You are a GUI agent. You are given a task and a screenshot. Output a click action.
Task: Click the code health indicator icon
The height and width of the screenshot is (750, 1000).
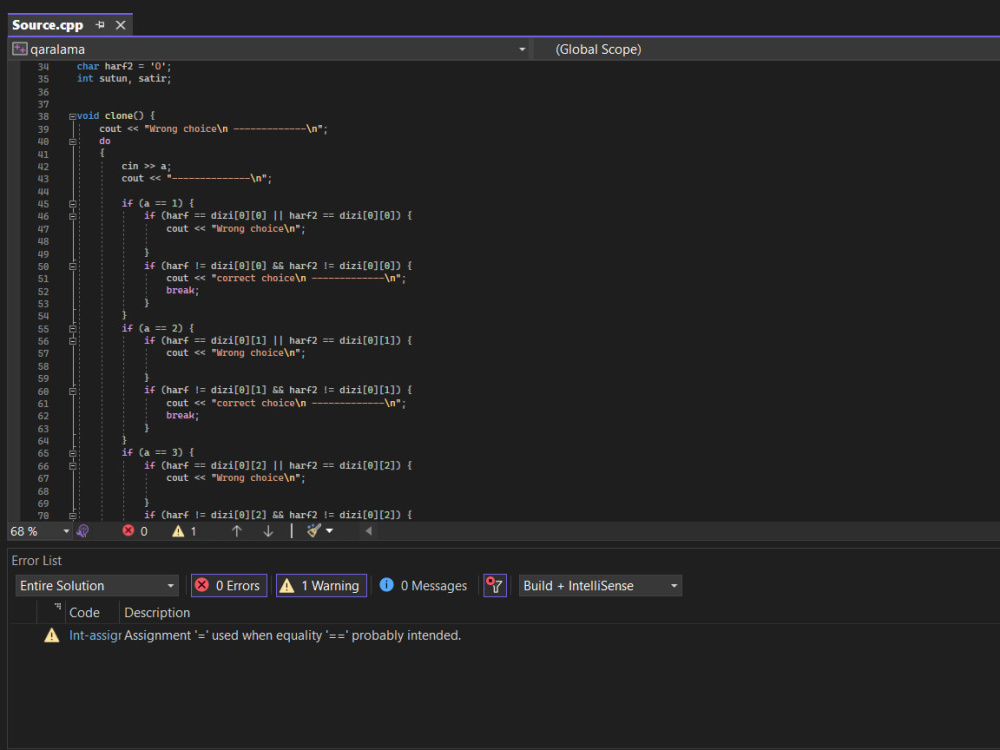83,531
